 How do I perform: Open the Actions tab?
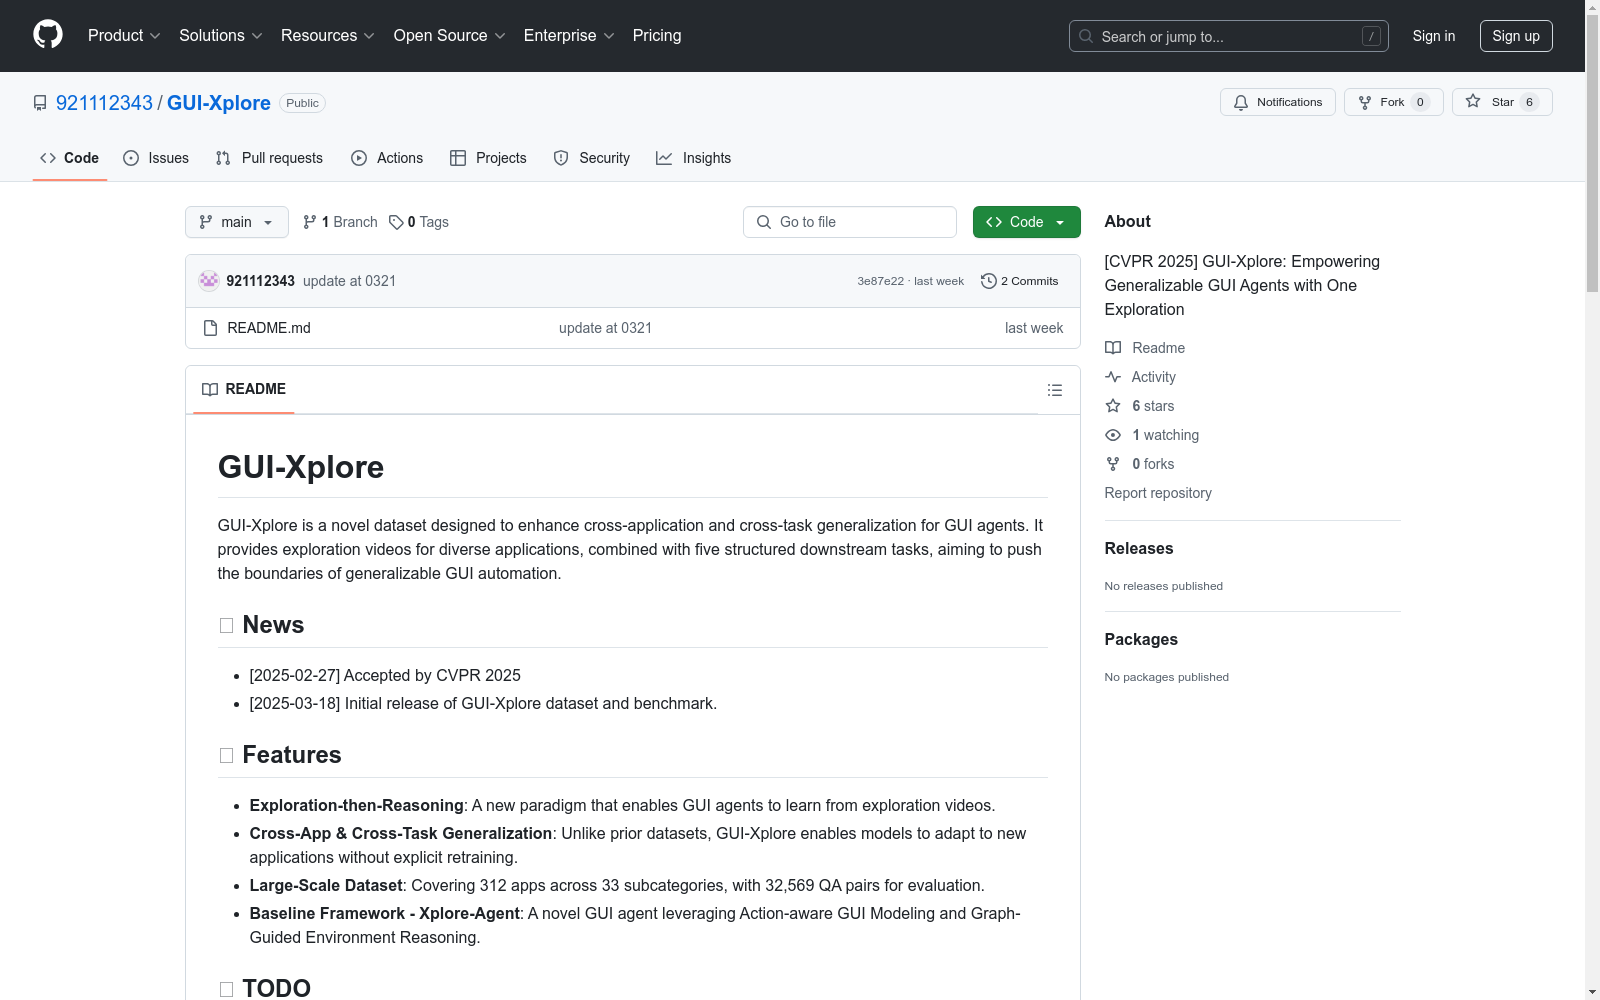point(387,158)
